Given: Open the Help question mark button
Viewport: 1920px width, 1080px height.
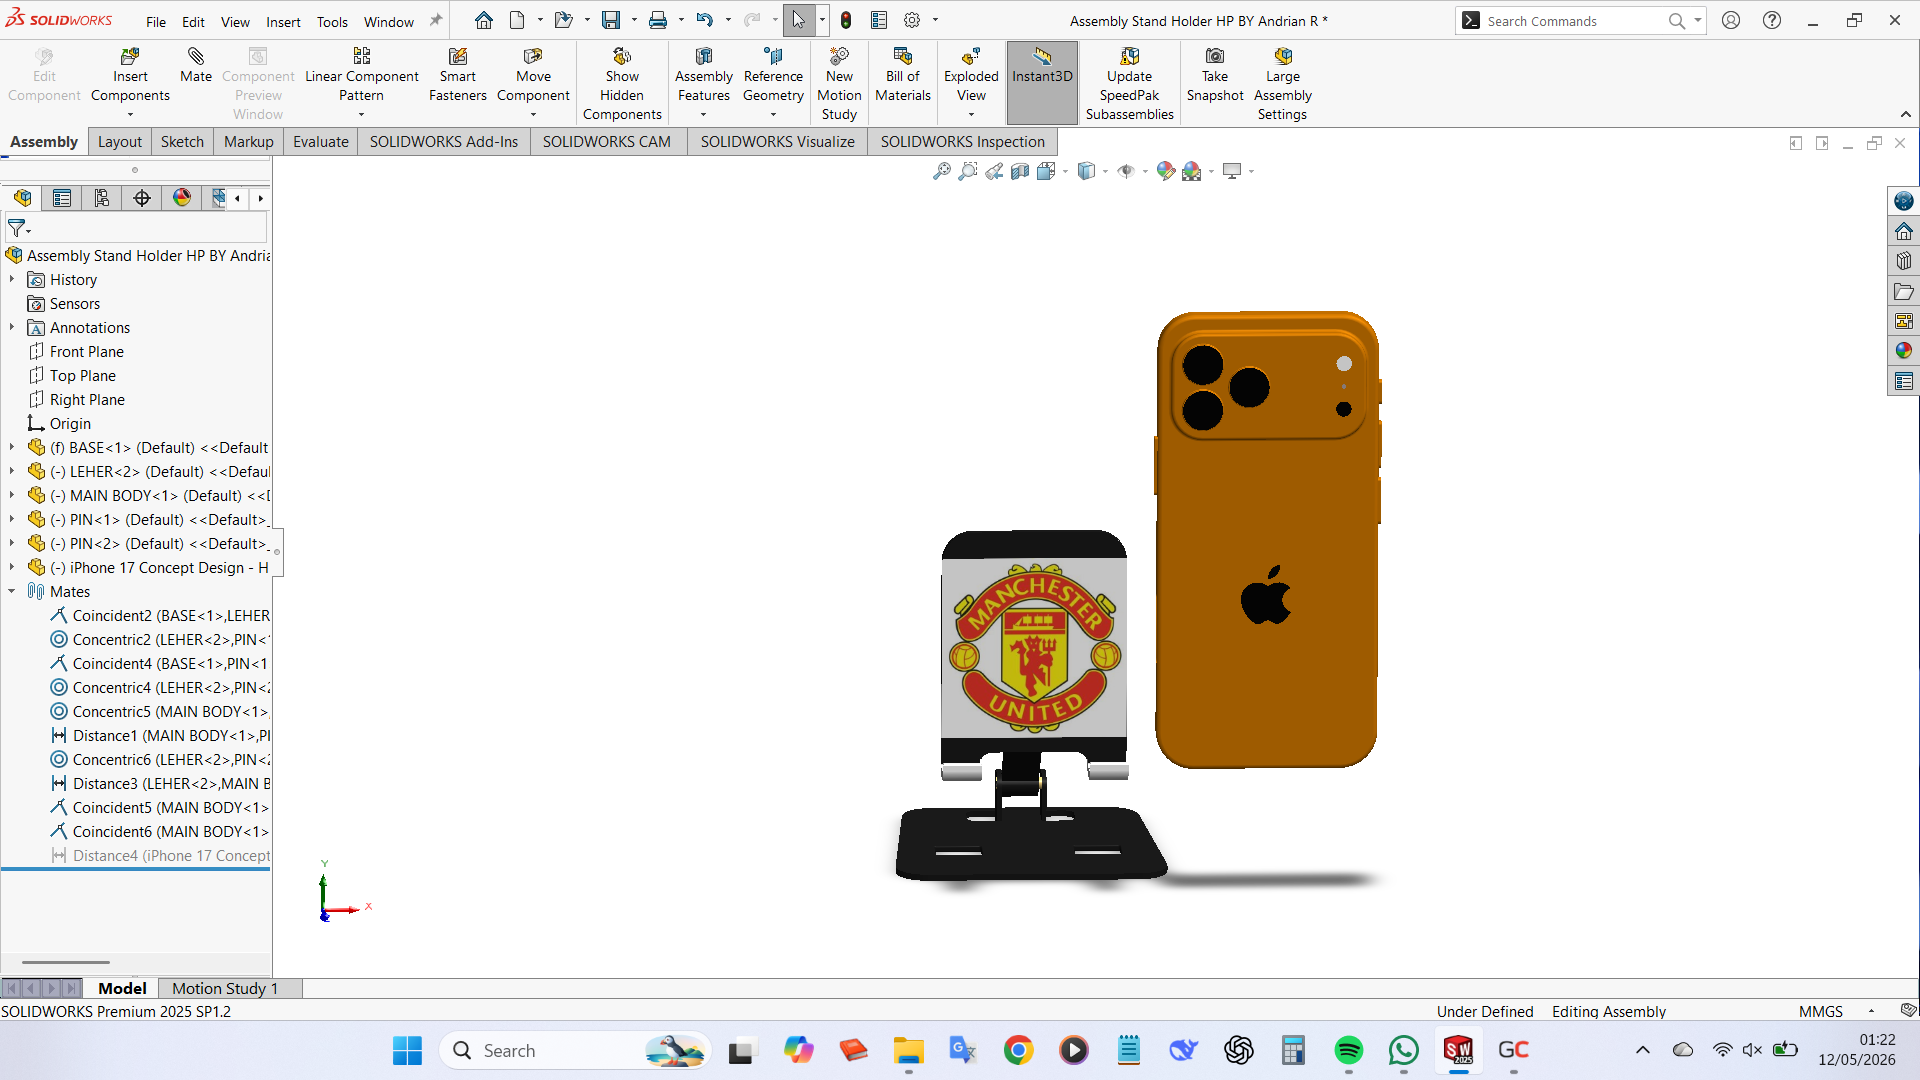Looking at the screenshot, I should [1772, 20].
